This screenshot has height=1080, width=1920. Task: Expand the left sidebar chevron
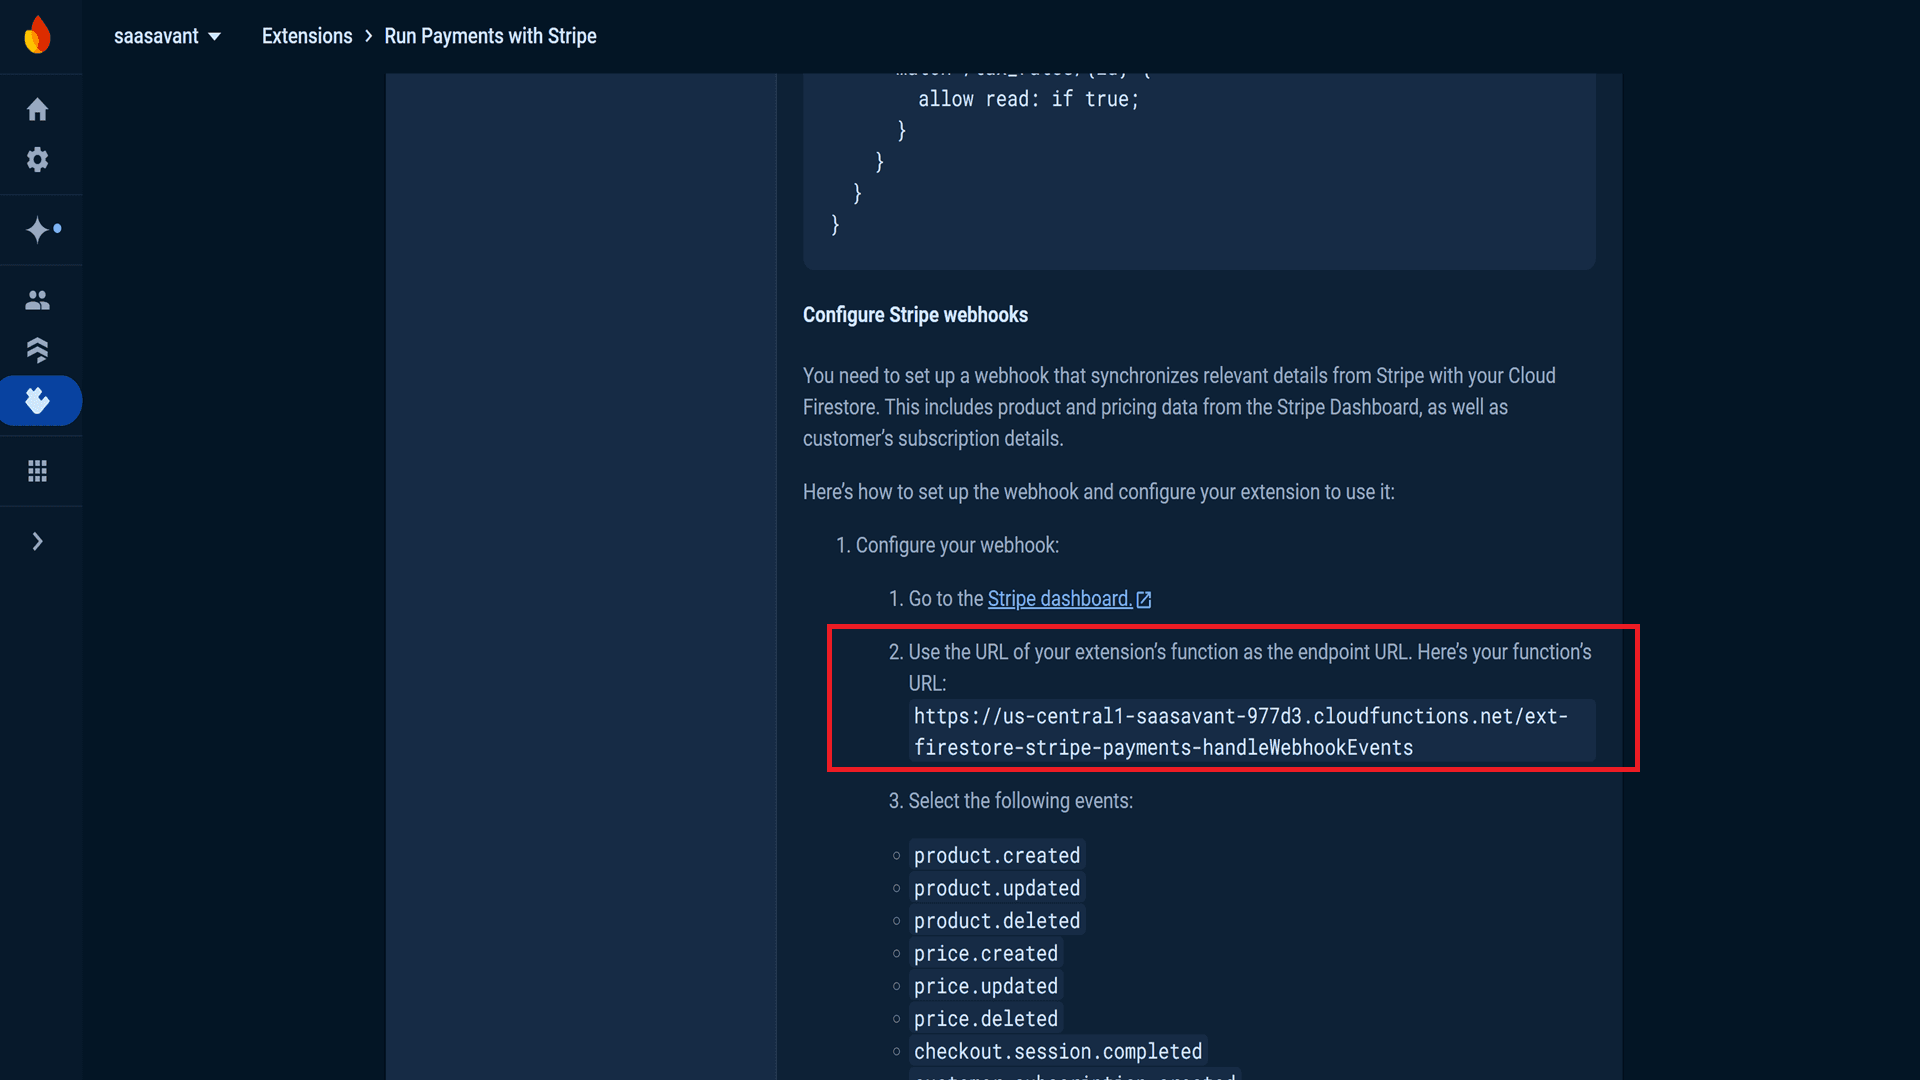(37, 541)
